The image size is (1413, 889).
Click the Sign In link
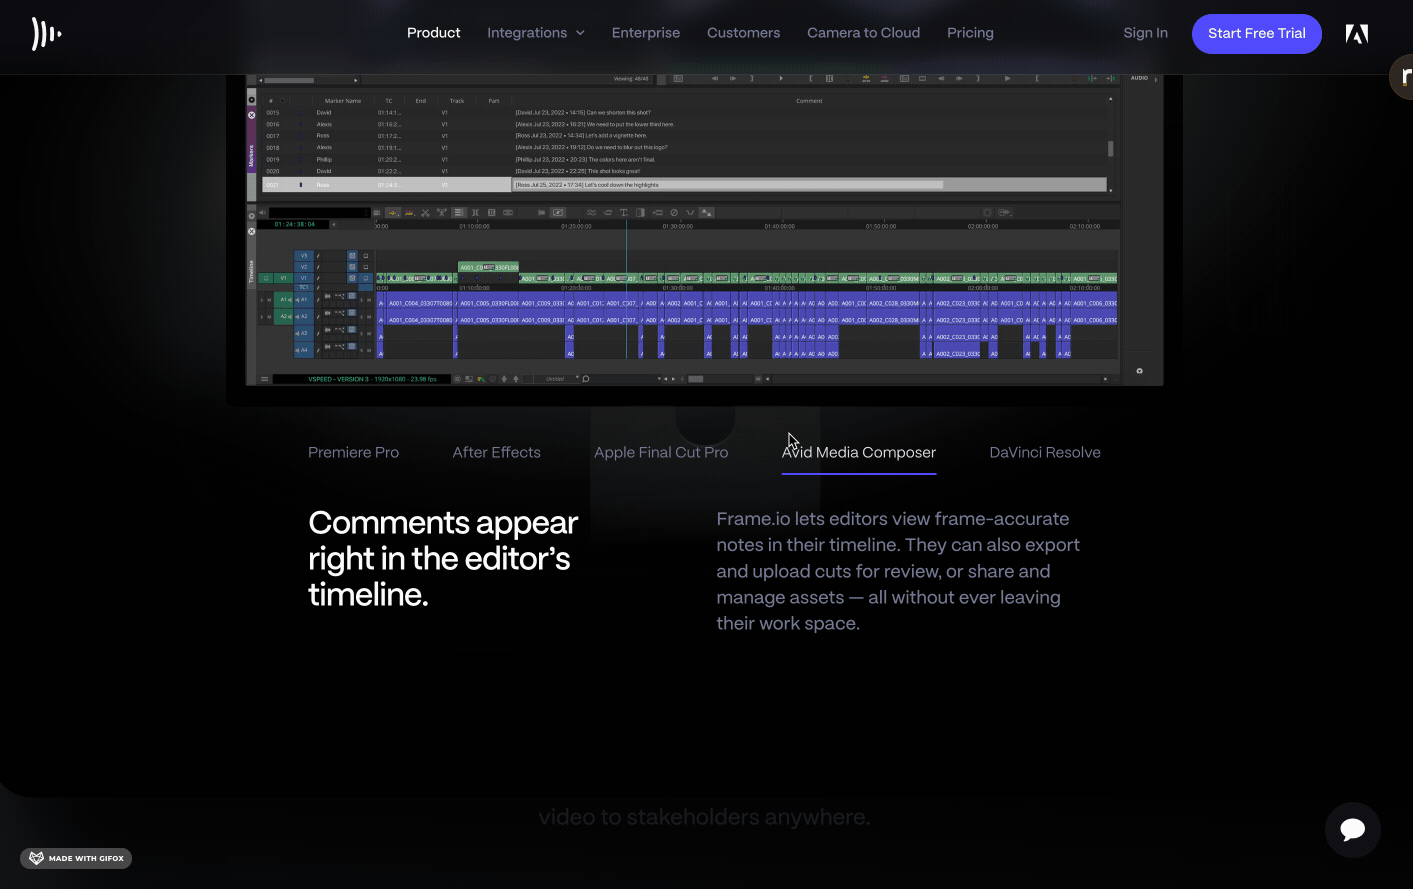1145,33
